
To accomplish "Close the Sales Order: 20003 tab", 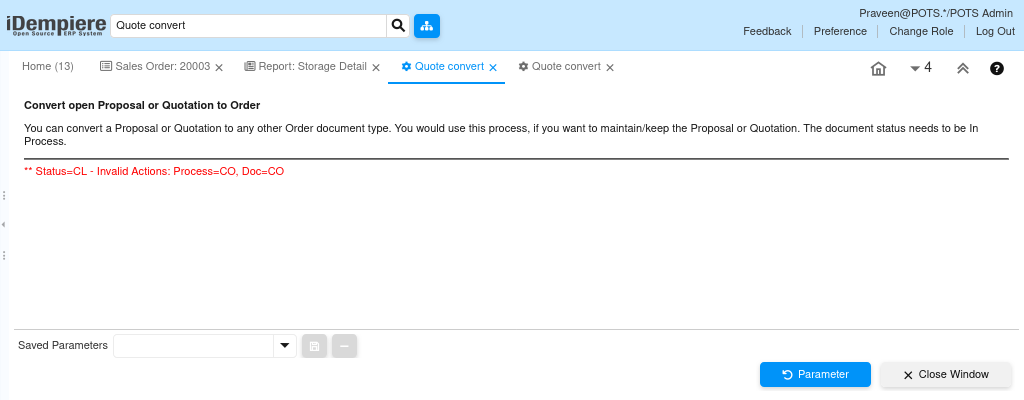I will coord(219,67).
